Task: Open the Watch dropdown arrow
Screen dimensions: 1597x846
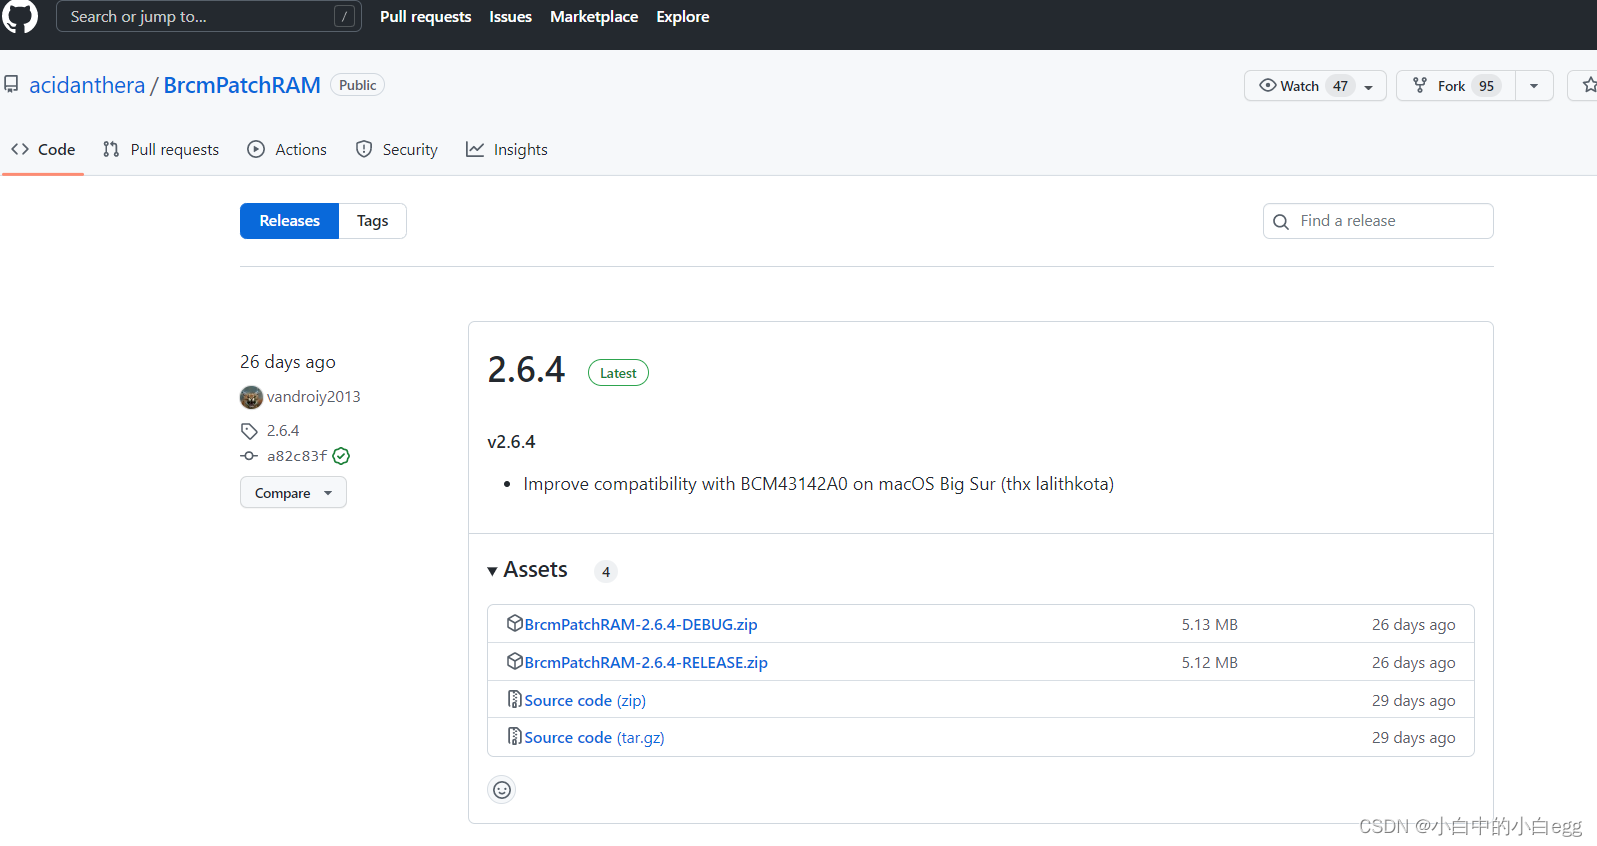Action: coord(1369,87)
